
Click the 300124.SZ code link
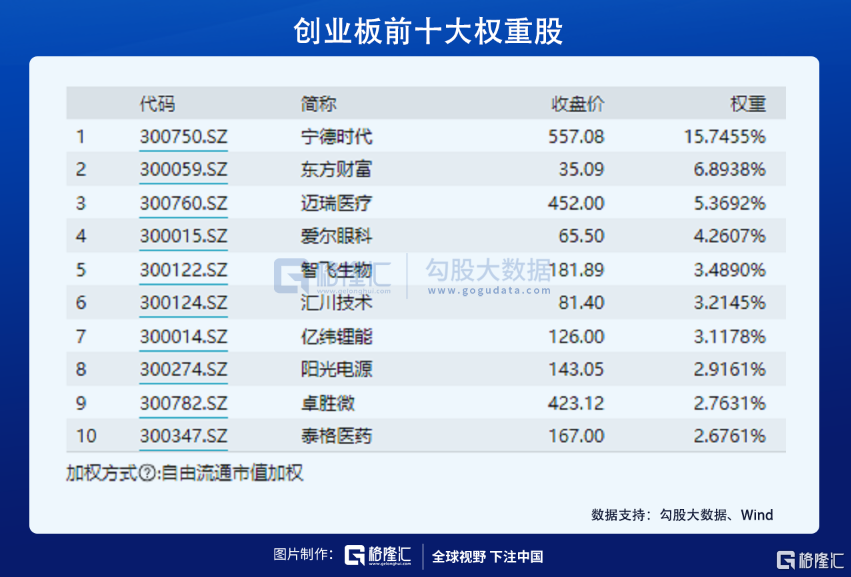(183, 302)
